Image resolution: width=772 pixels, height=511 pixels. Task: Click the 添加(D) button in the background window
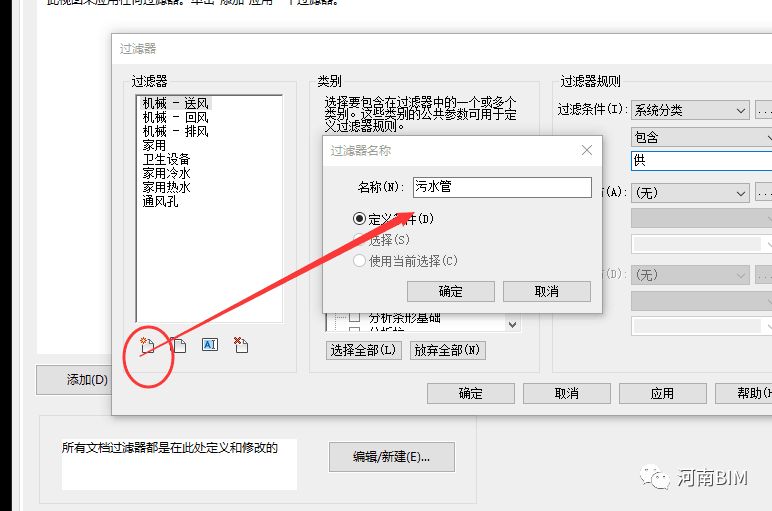point(74,380)
